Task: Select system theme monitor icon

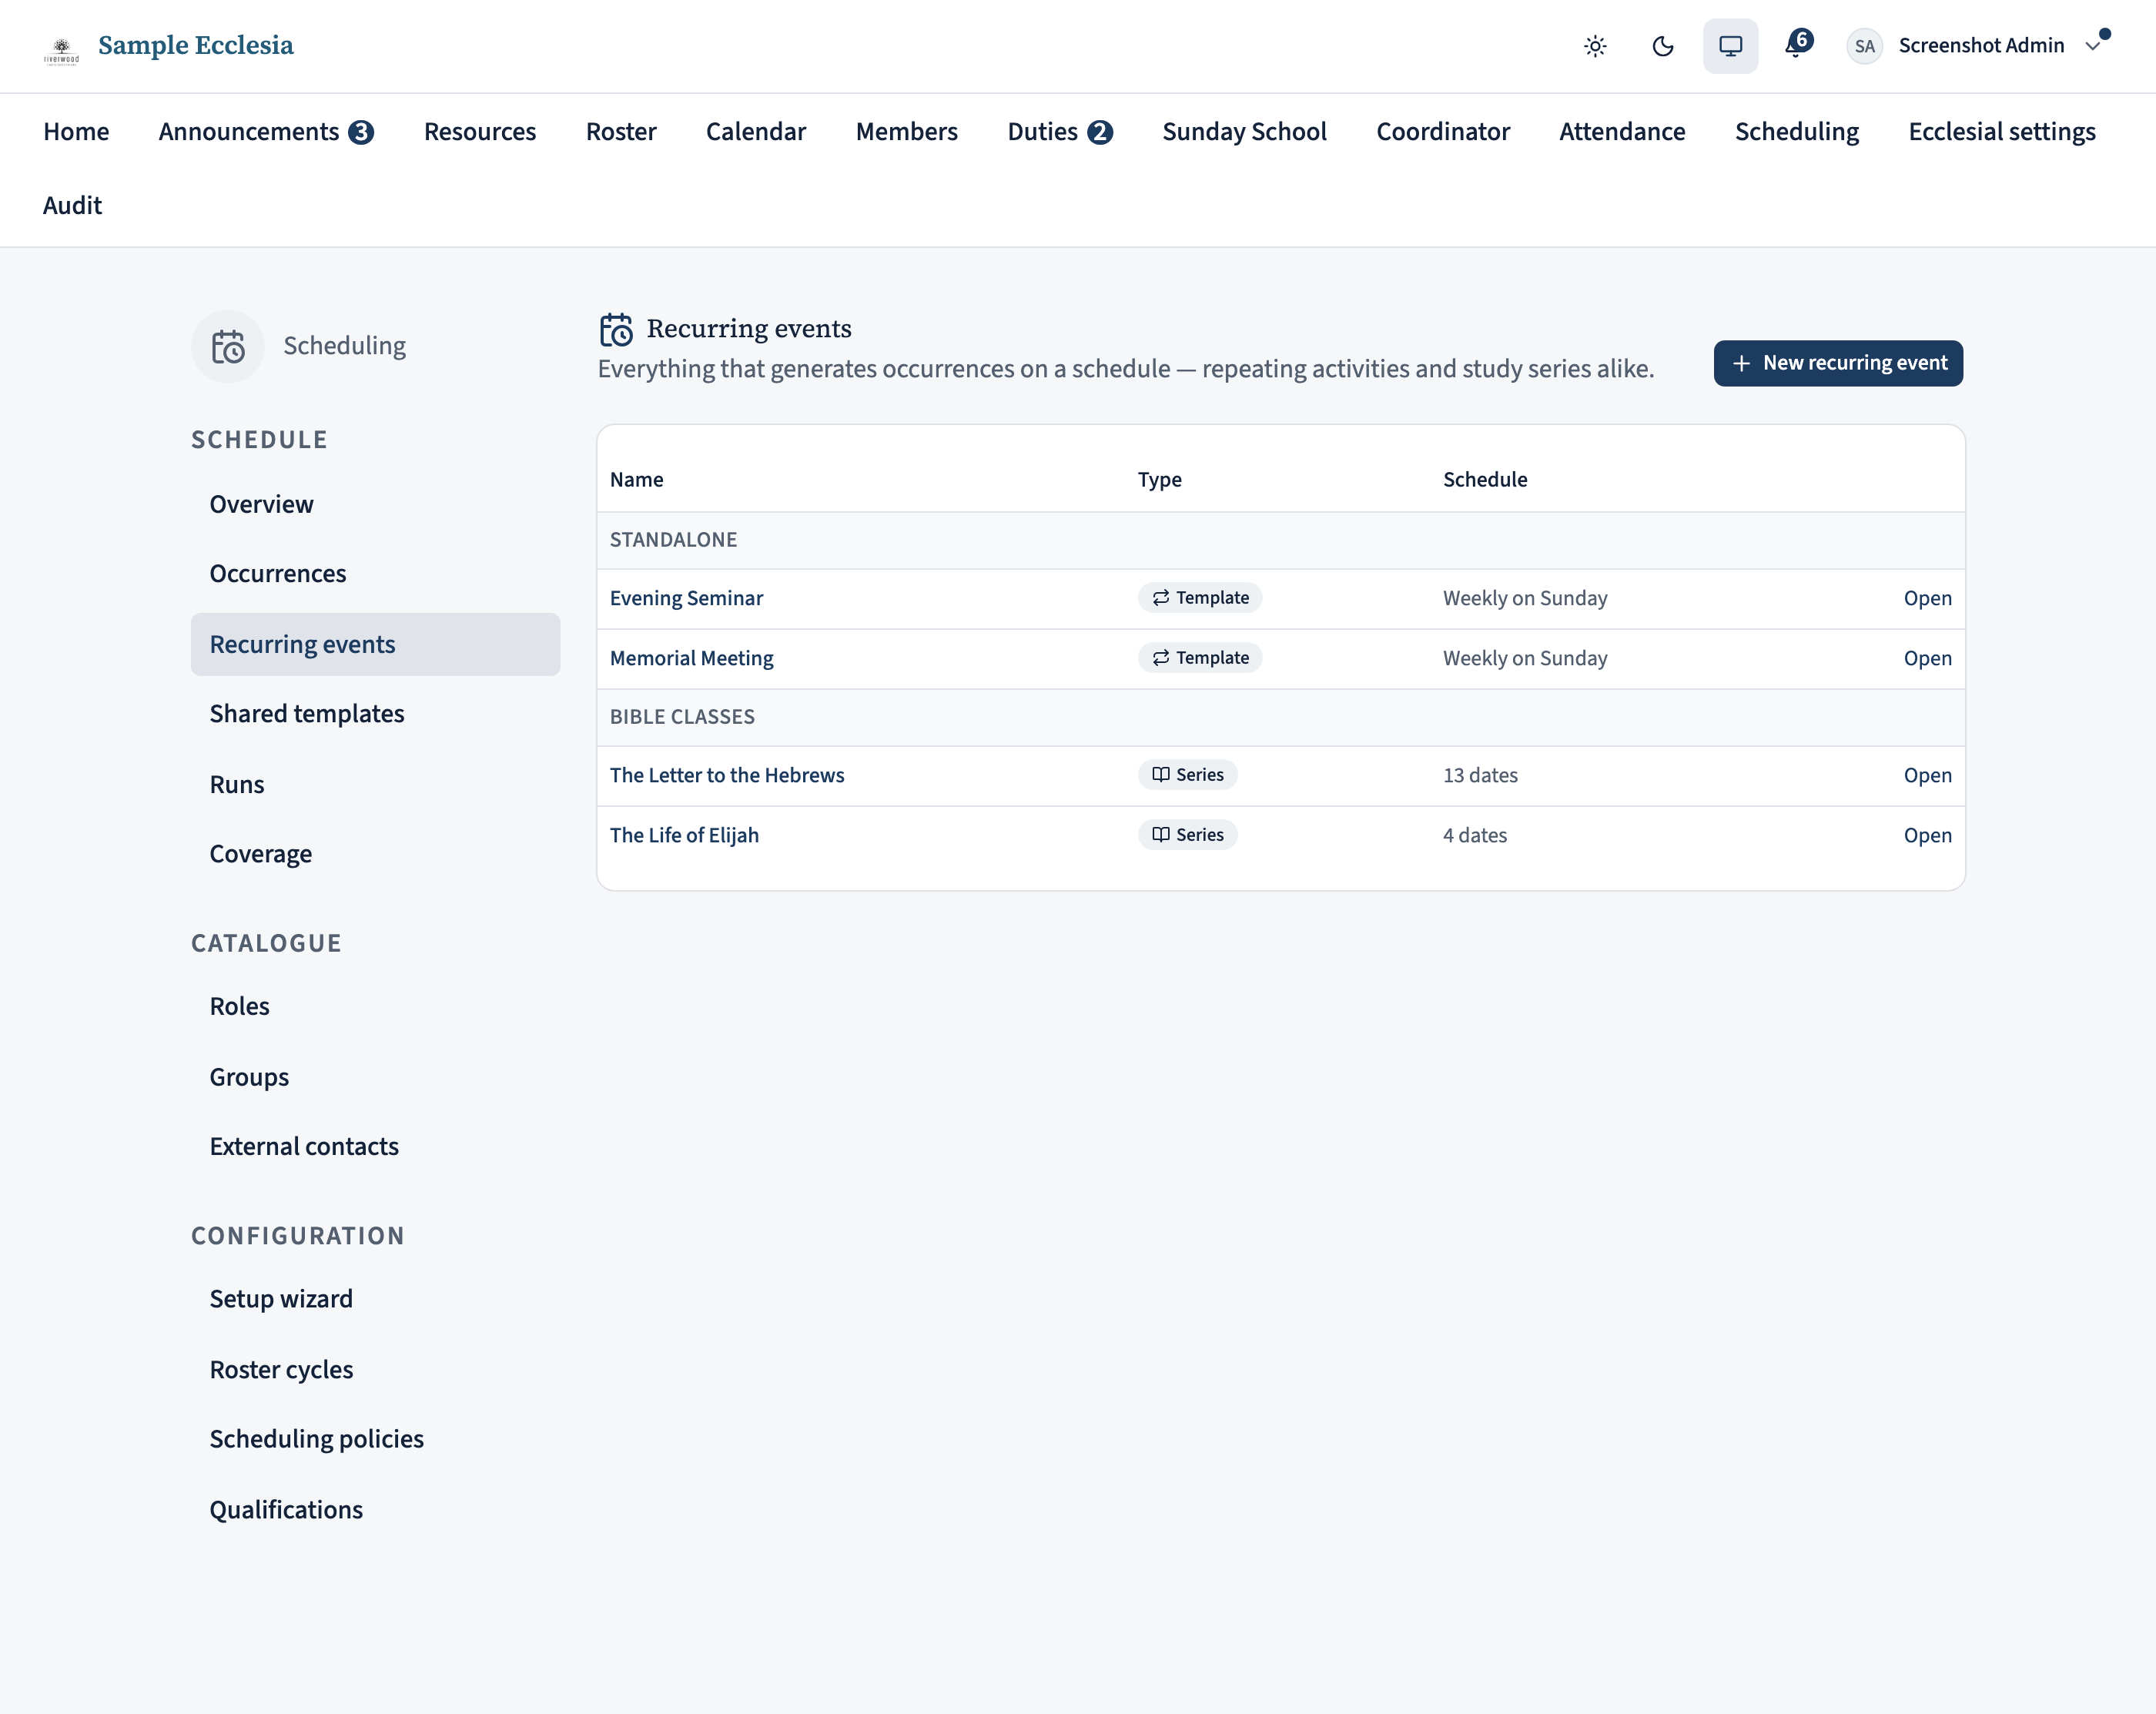Action: click(x=1731, y=46)
